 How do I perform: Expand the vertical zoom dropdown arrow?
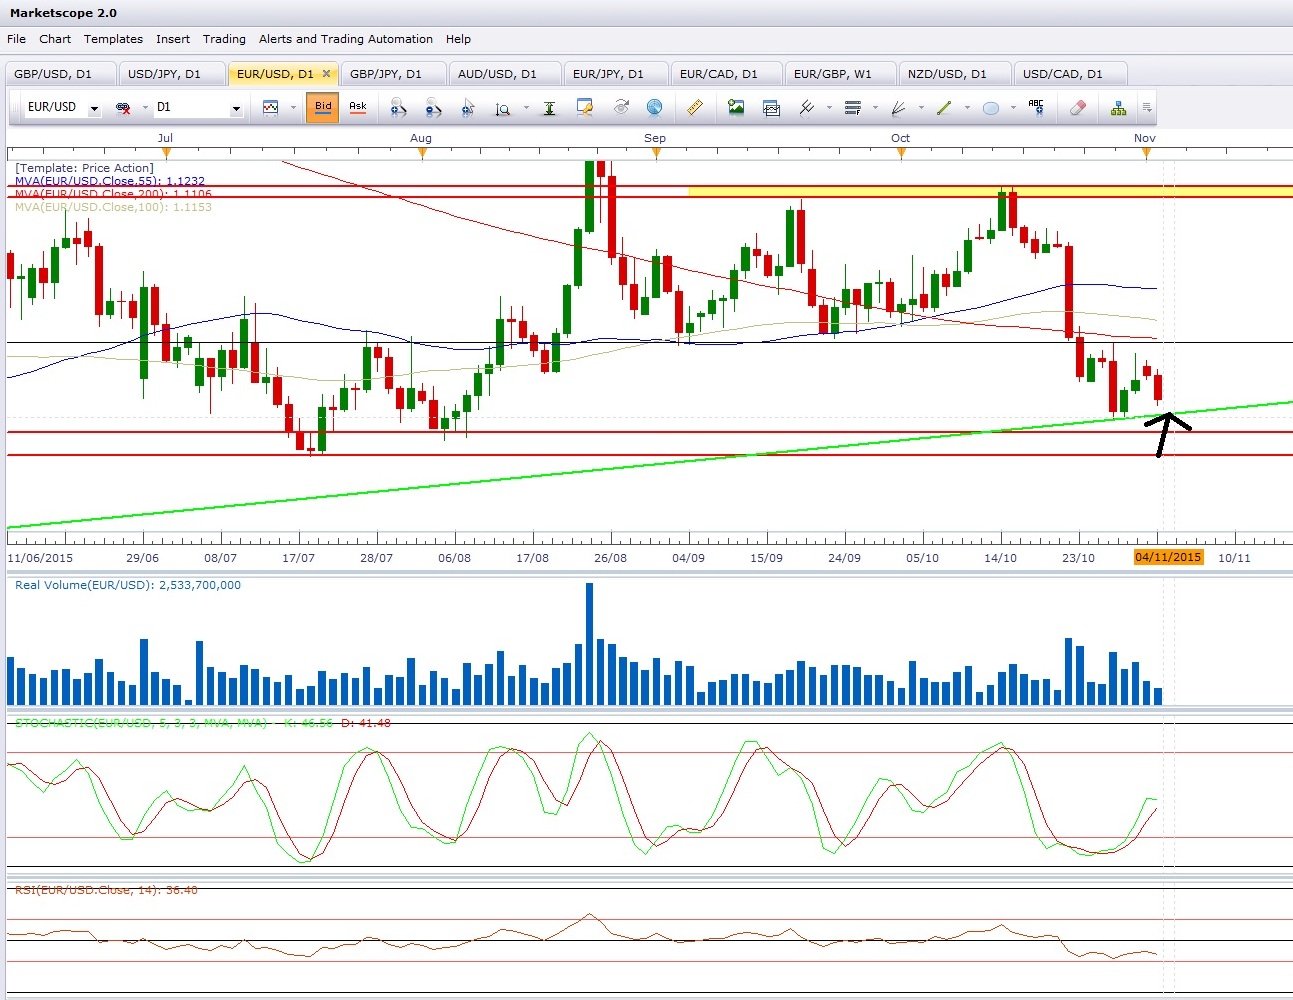[x=526, y=107]
